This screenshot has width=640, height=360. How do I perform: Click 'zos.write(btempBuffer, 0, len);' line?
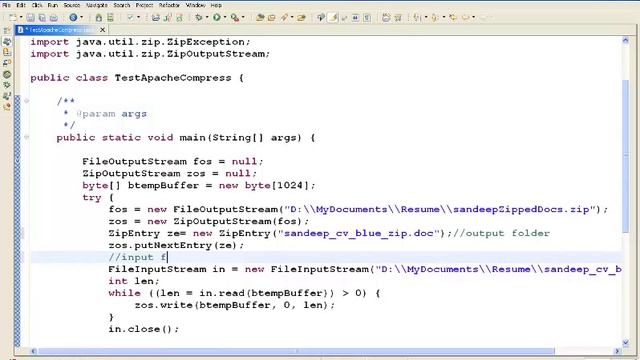tap(234, 305)
